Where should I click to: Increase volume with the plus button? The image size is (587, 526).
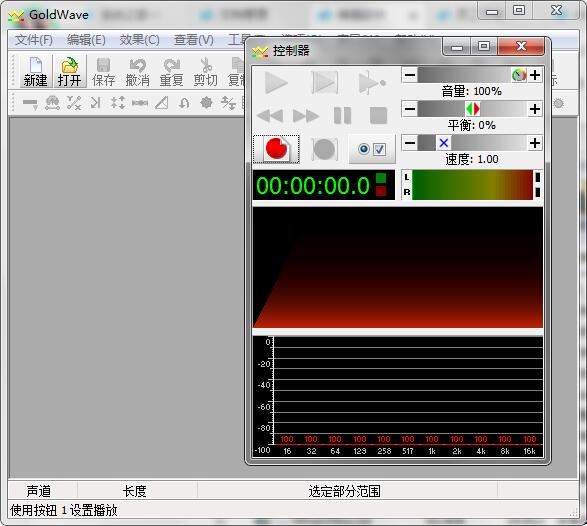pyautogui.click(x=535, y=75)
